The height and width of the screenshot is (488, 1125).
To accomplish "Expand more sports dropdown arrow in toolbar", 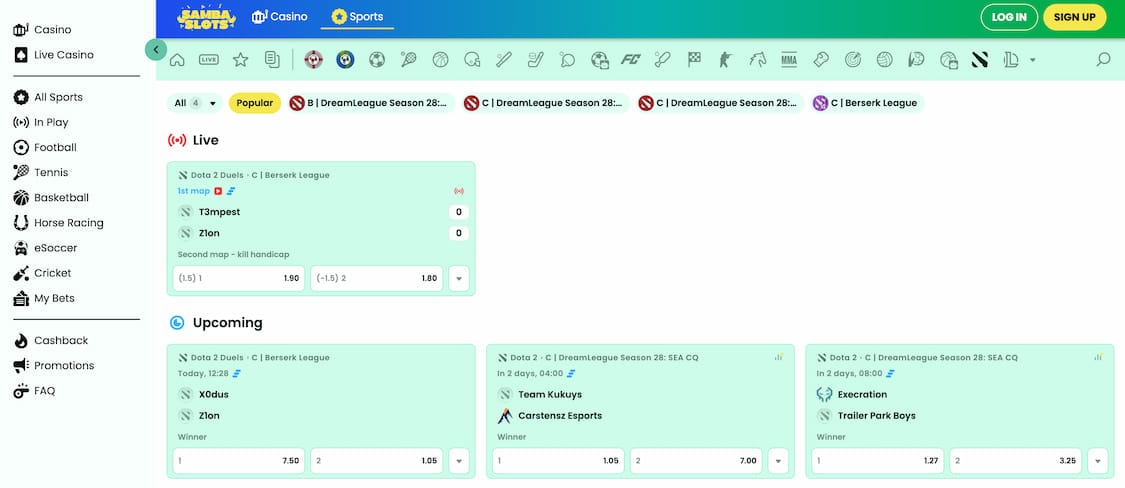I will click(1032, 60).
